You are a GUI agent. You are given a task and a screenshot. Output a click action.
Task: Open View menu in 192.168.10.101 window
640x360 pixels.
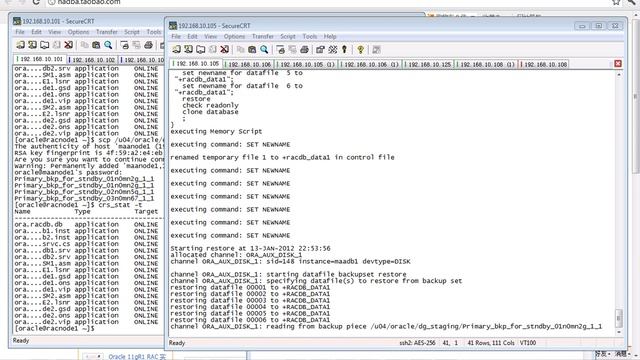click(54, 31)
